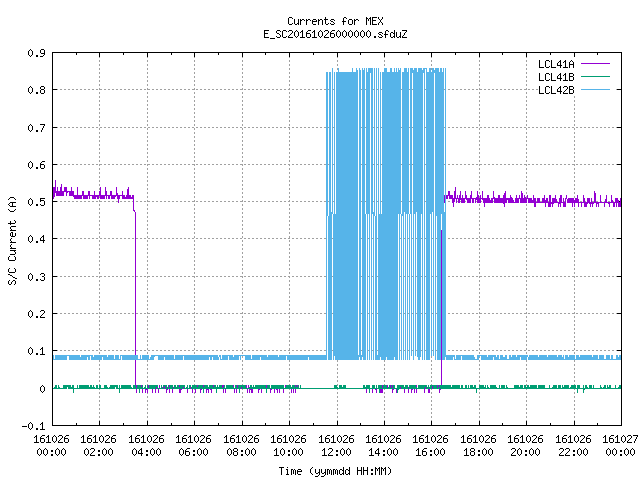The width and height of the screenshot is (640, 480).
Task: Click the filename E_SC20161026000000.sfduZ subtitle
Action: (x=335, y=34)
